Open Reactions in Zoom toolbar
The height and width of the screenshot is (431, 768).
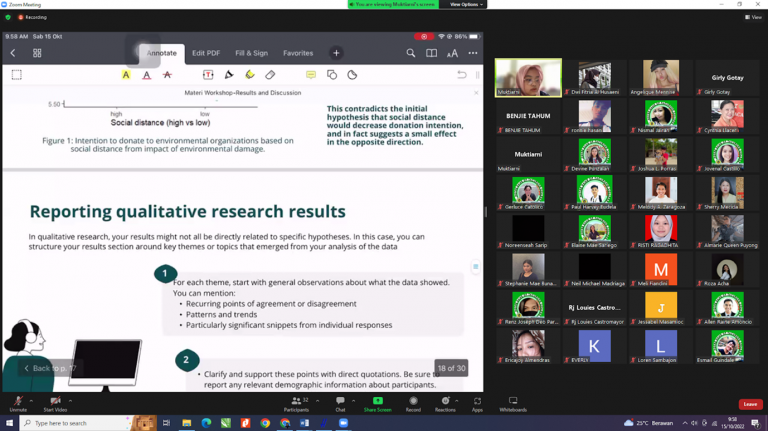pos(445,404)
